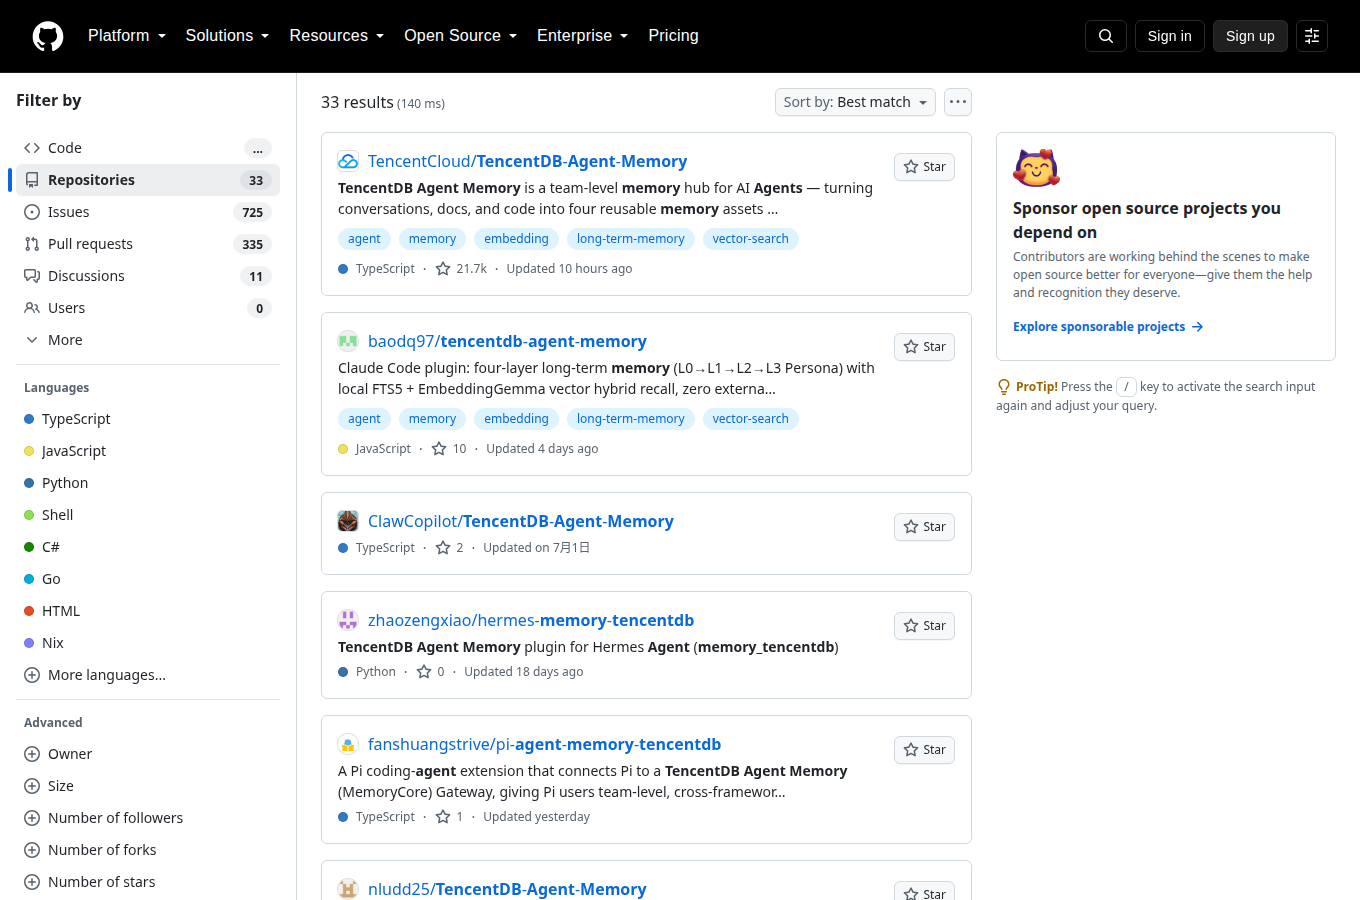
Task: Open TencentCloud/TencentDB-Agent-Memory repository link
Action: (527, 161)
